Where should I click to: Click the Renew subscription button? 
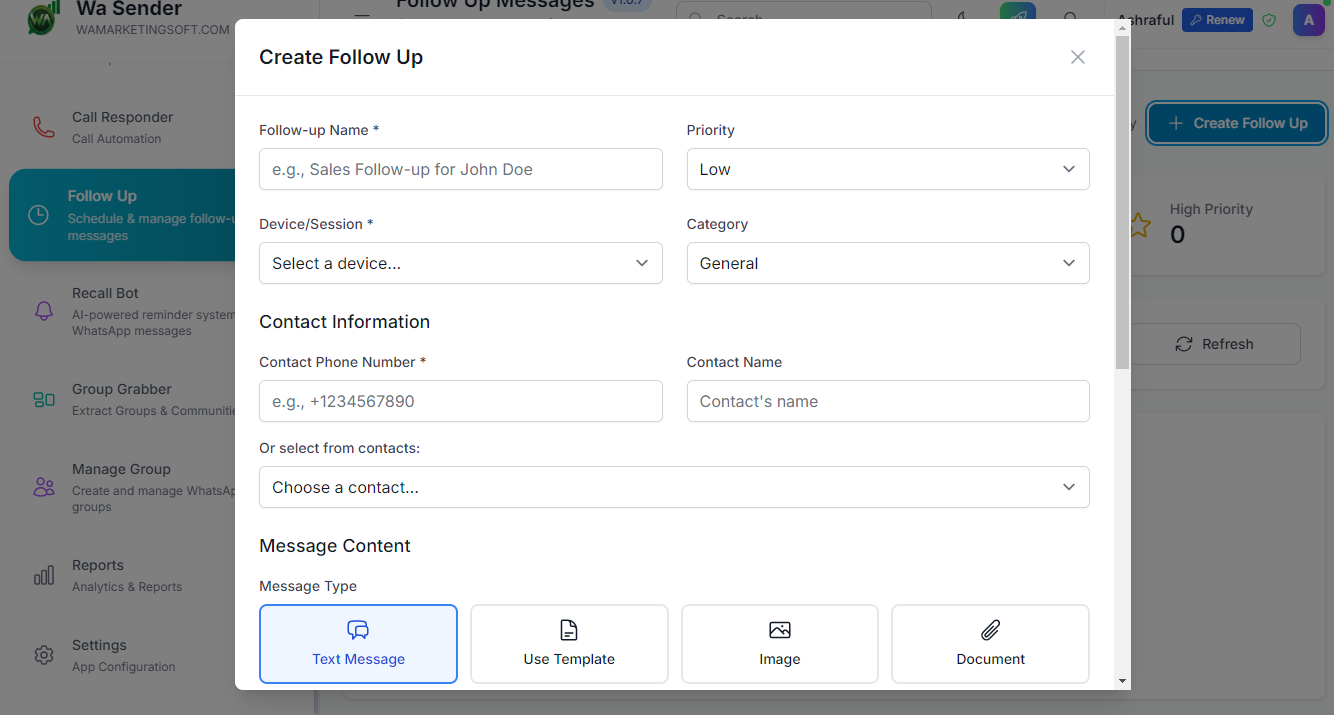coord(1216,19)
